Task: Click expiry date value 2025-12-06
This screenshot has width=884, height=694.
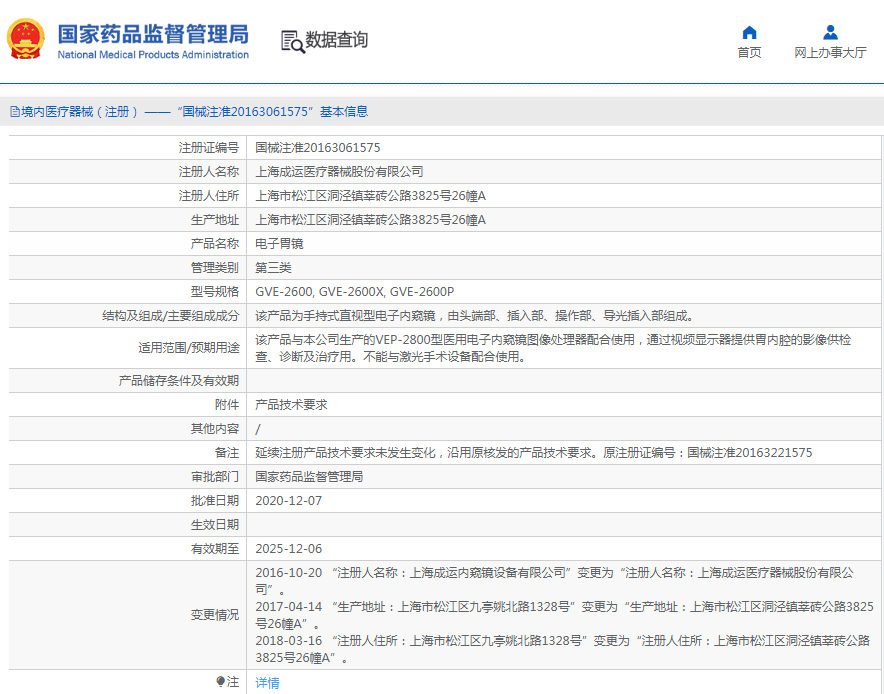Action: click(289, 549)
